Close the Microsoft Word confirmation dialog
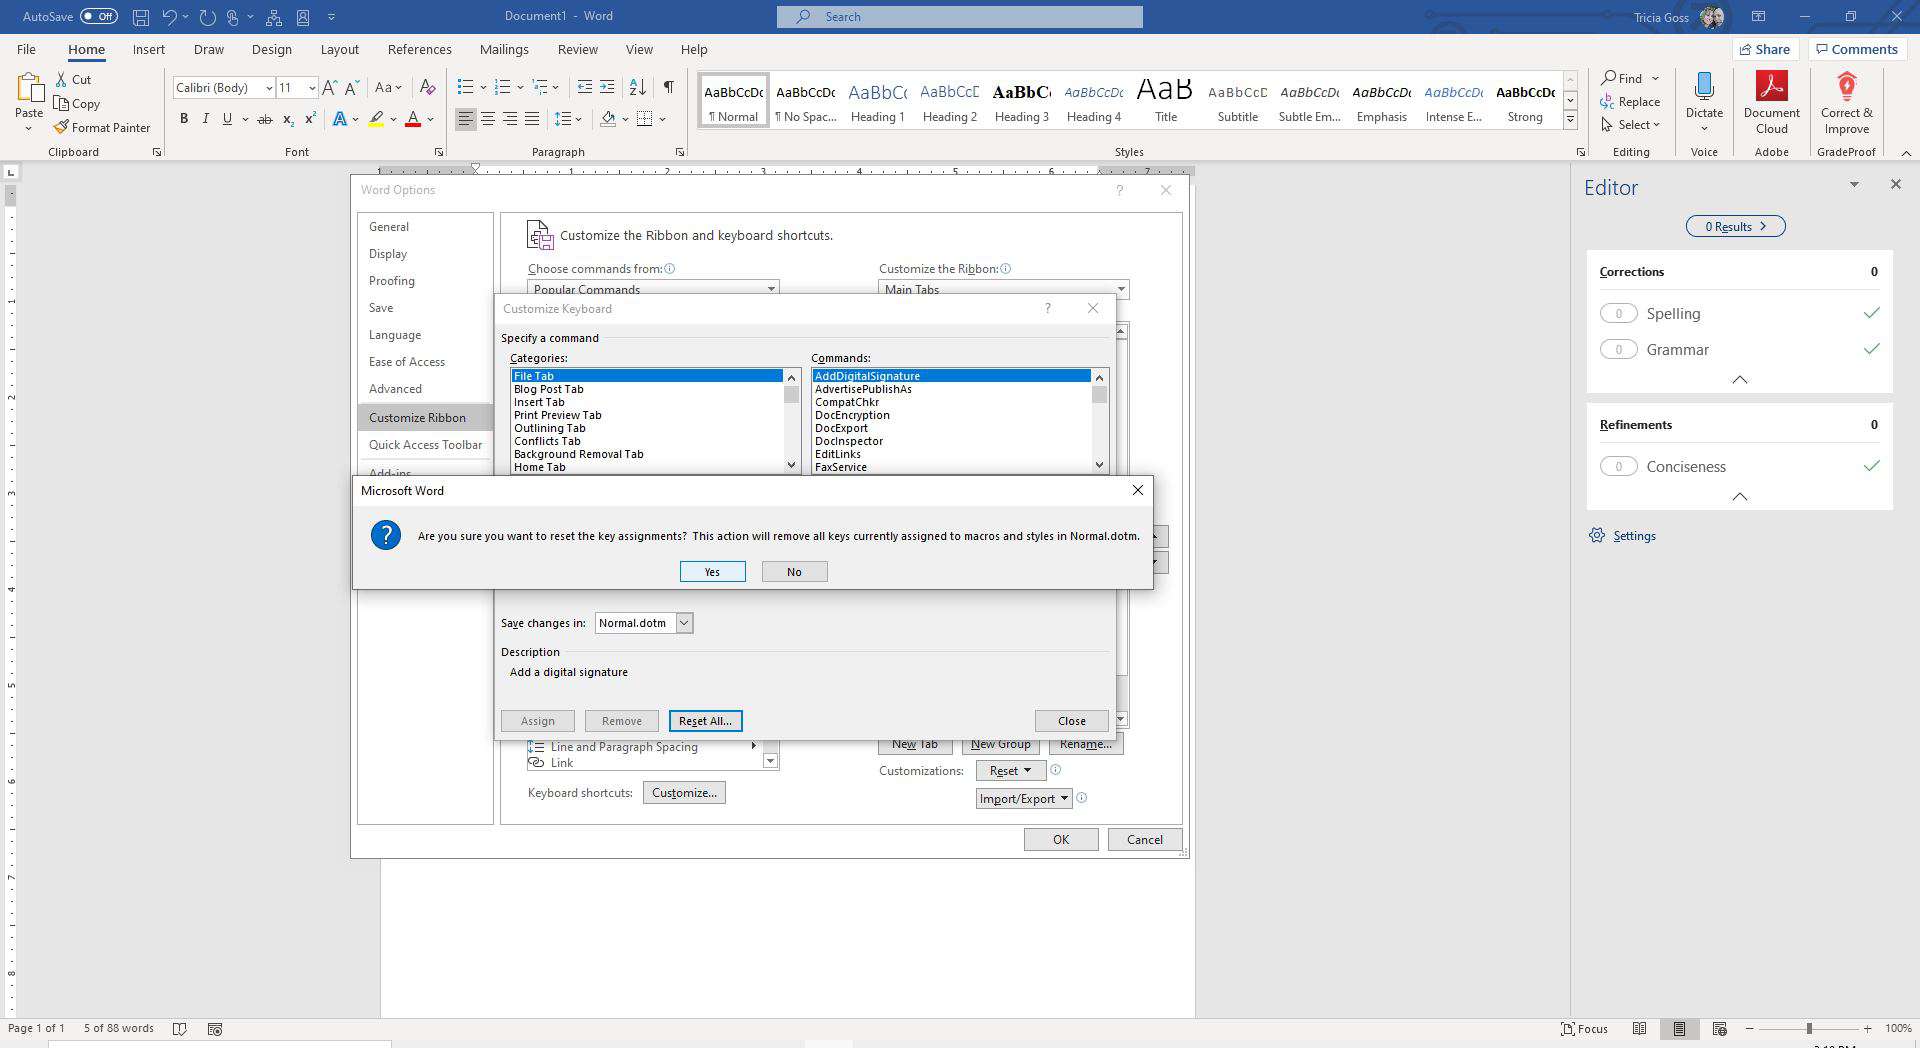 pos(1137,490)
